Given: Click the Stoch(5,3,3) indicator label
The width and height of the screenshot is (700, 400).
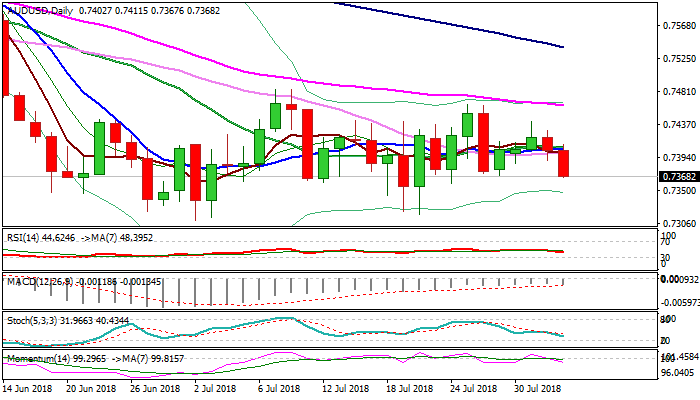Looking at the screenshot, I should point(32,319).
